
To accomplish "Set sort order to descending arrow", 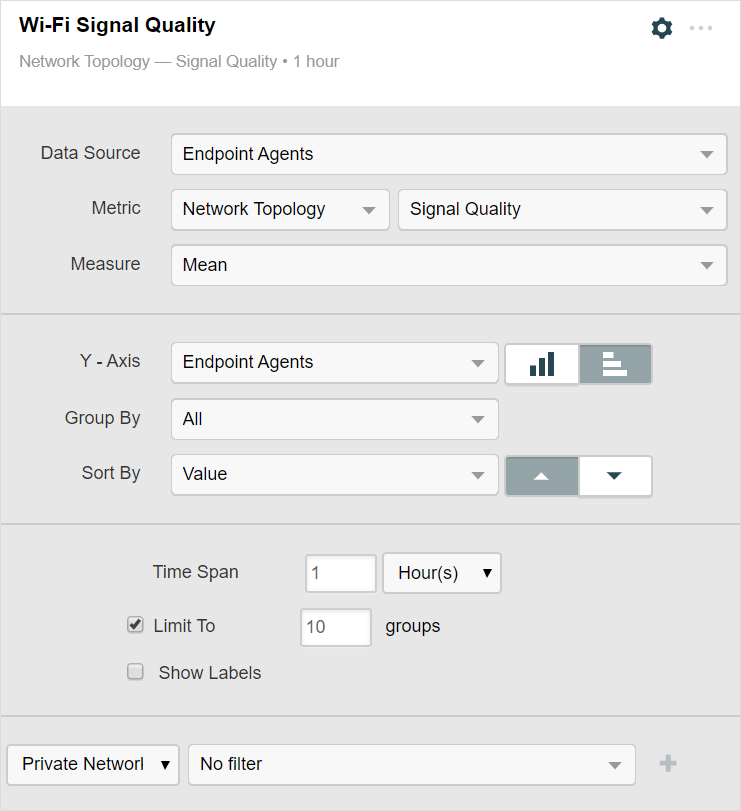I will tap(615, 476).
